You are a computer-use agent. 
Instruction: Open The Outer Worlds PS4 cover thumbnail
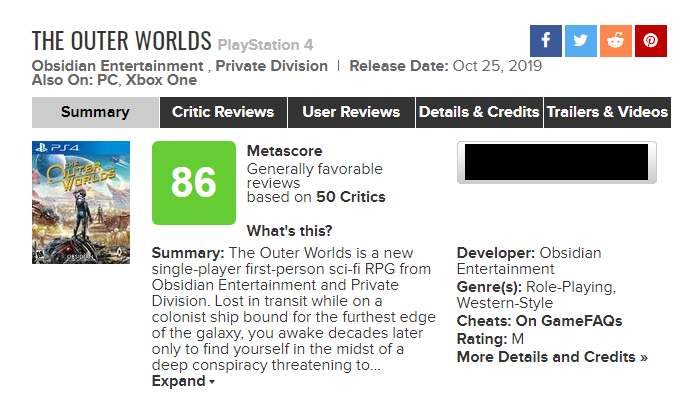pyautogui.click(x=81, y=202)
